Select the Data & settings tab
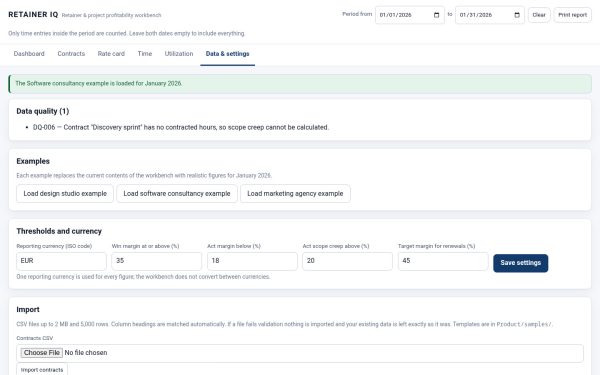The height and width of the screenshot is (375, 600). pyautogui.click(x=227, y=54)
